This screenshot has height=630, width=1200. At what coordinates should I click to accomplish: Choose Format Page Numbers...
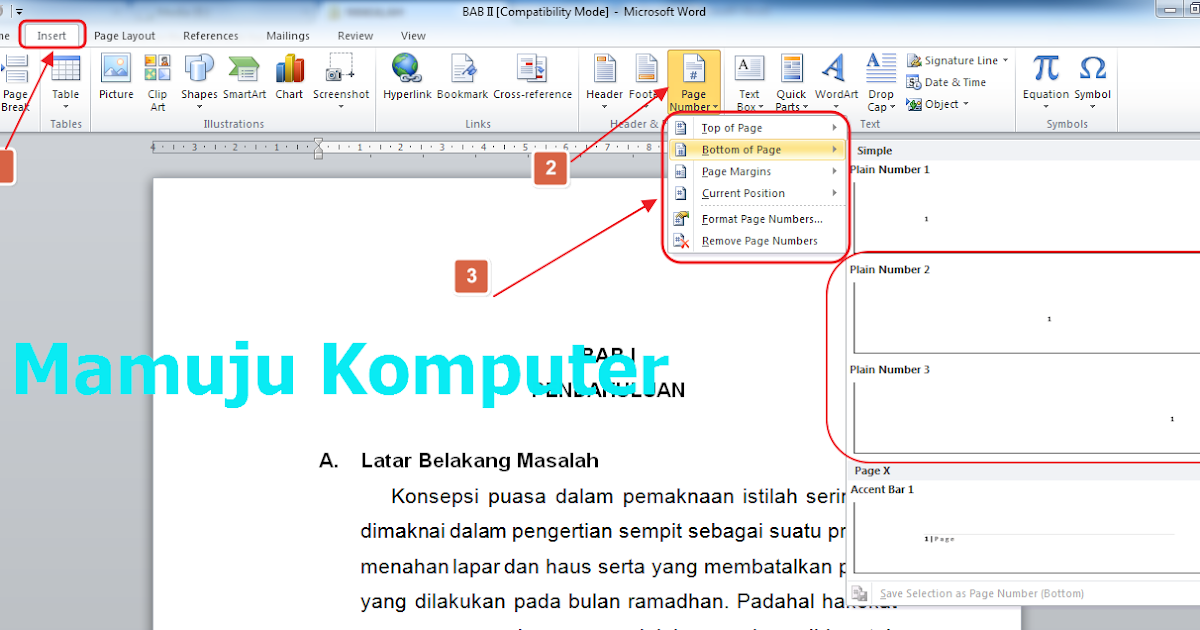(758, 219)
